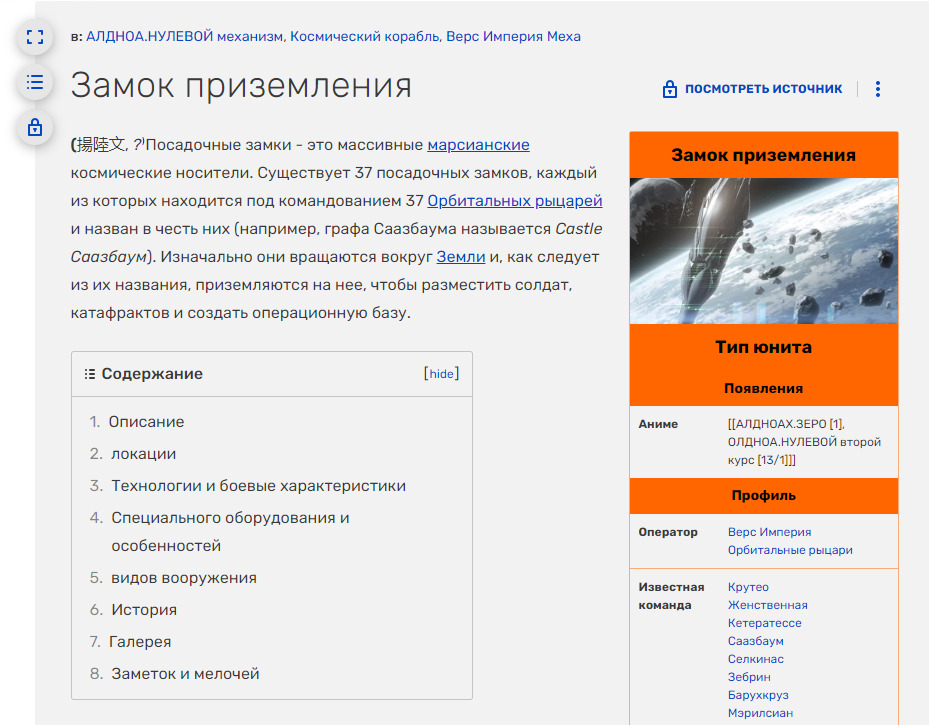The width and height of the screenshot is (929, 725).
Task: Click the padlock icon in left sidebar
Action: [x=35, y=127]
